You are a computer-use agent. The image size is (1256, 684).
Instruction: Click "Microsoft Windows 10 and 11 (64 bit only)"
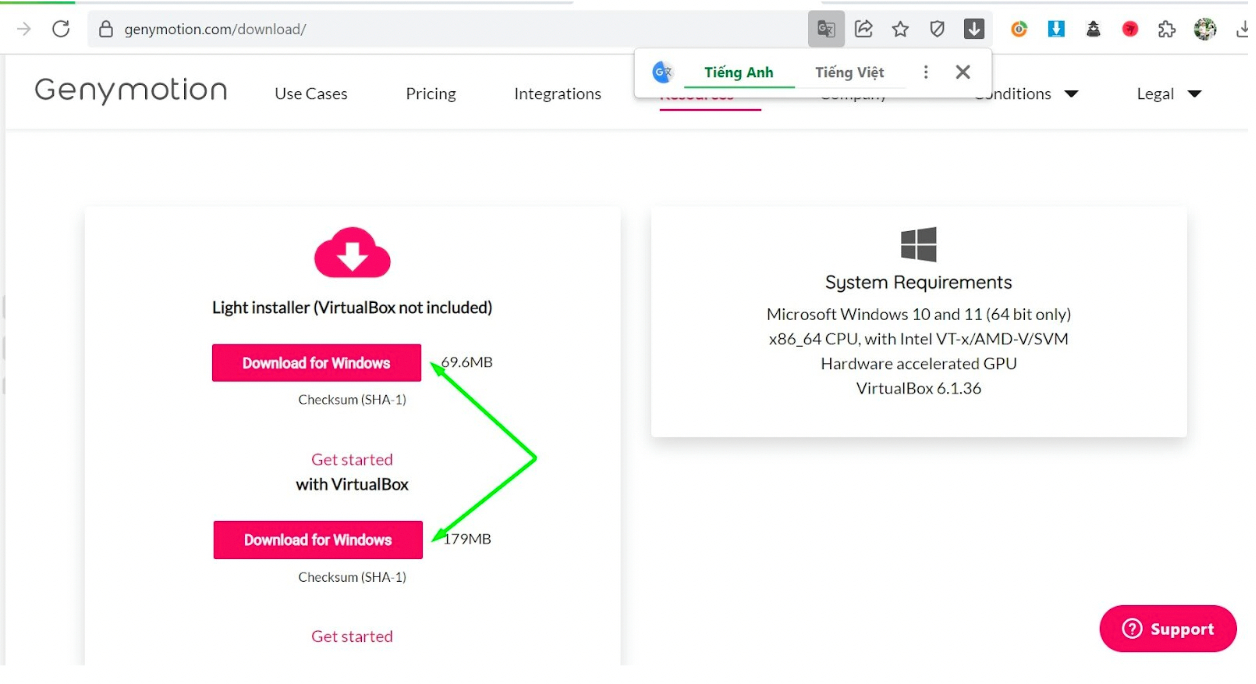pyautogui.click(x=919, y=314)
